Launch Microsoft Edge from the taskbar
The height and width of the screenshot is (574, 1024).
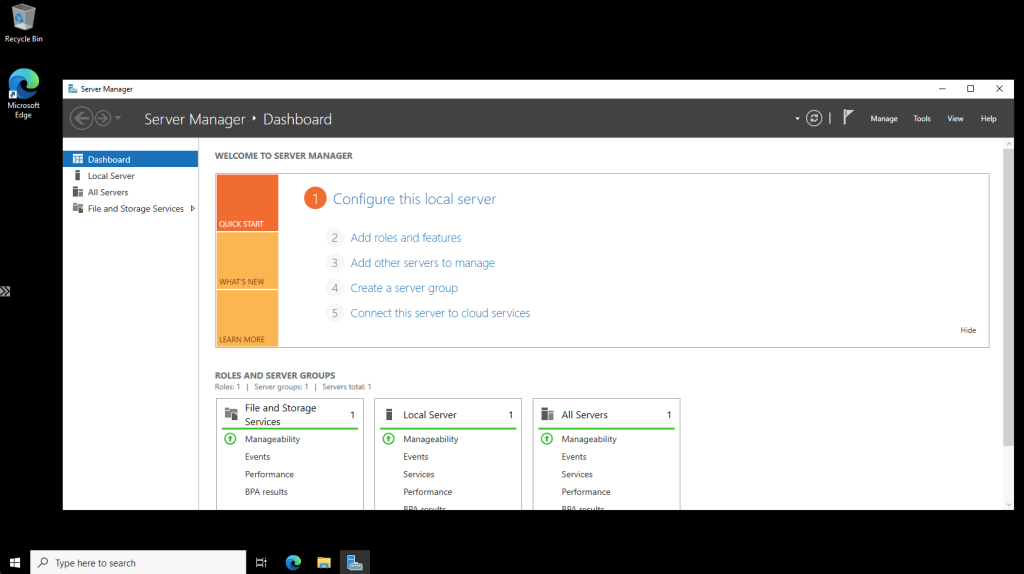(x=293, y=562)
